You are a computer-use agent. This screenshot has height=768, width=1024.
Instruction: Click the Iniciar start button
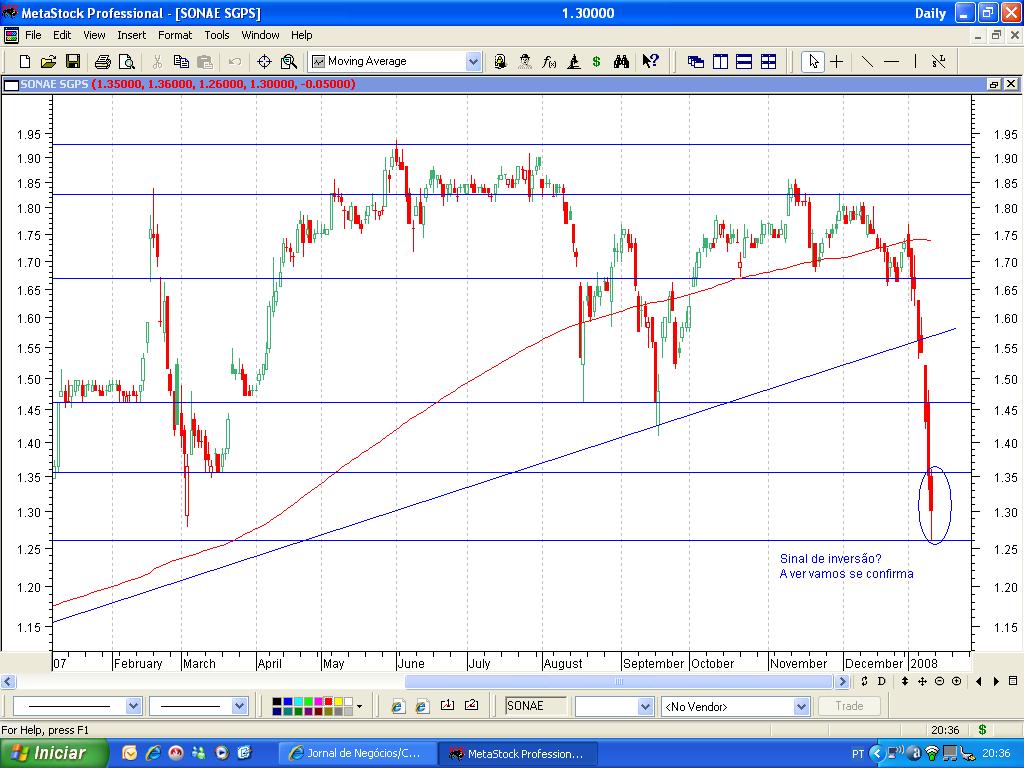(54, 753)
